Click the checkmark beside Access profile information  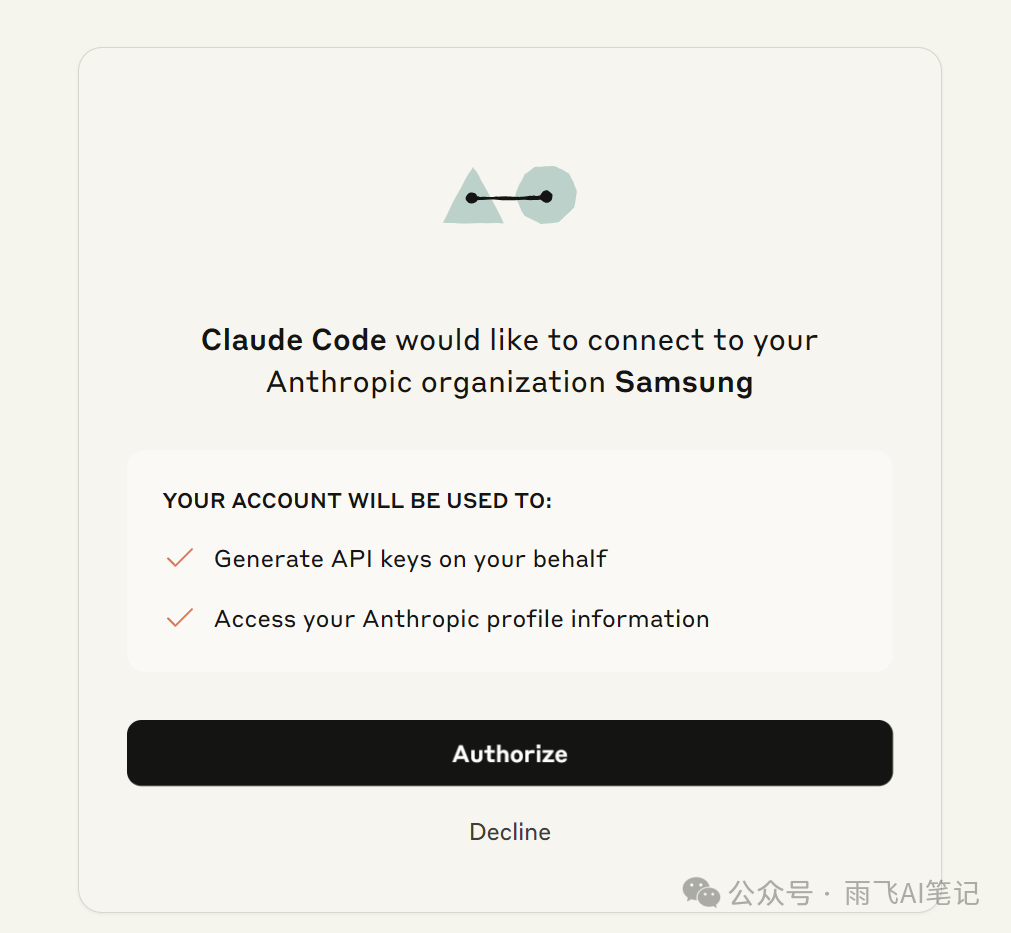point(179,618)
